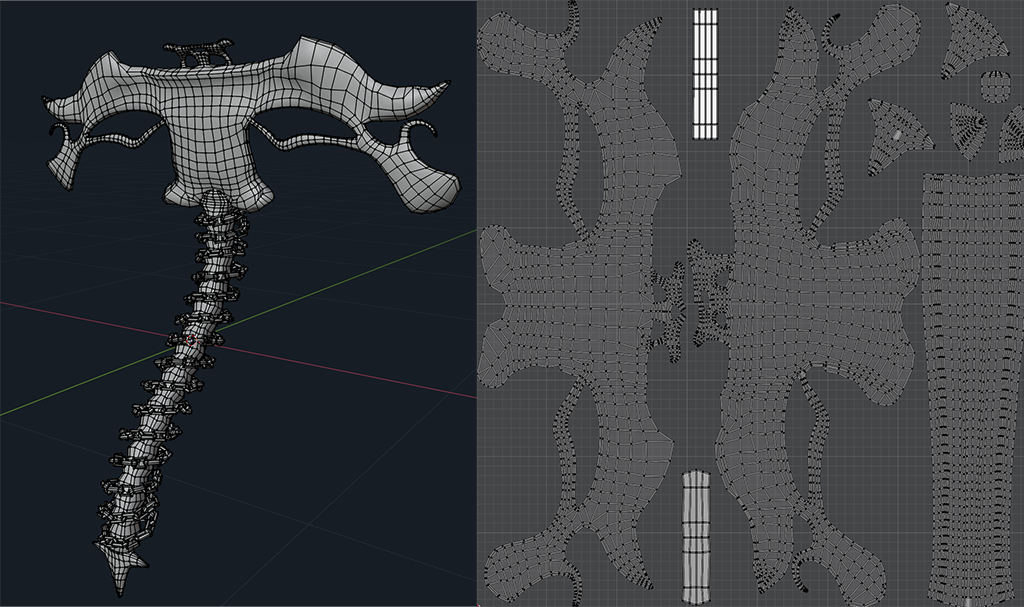This screenshot has width=1024, height=607.
Task: Click the 3D cursor on the handle
Action: 191,340
